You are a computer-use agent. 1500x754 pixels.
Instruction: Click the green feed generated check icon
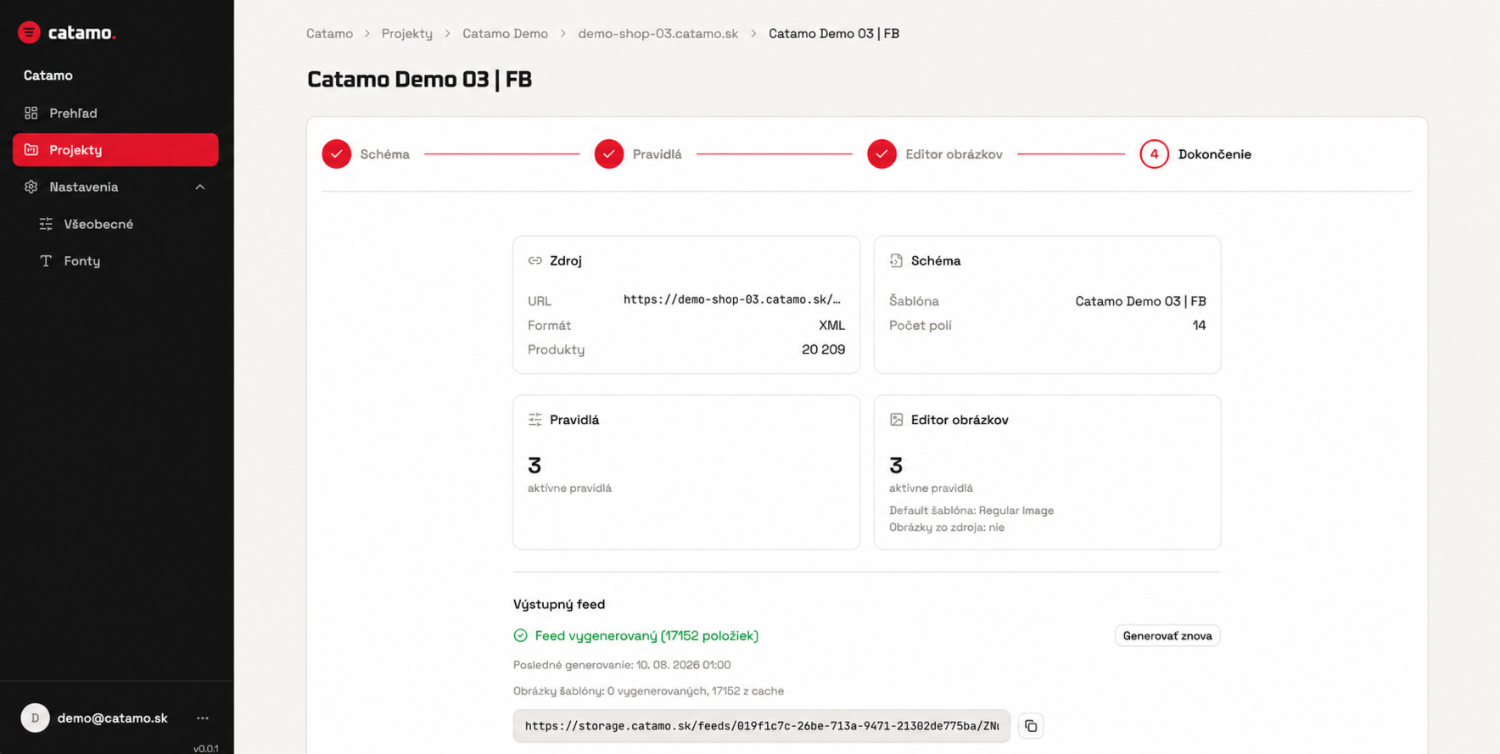coord(520,636)
